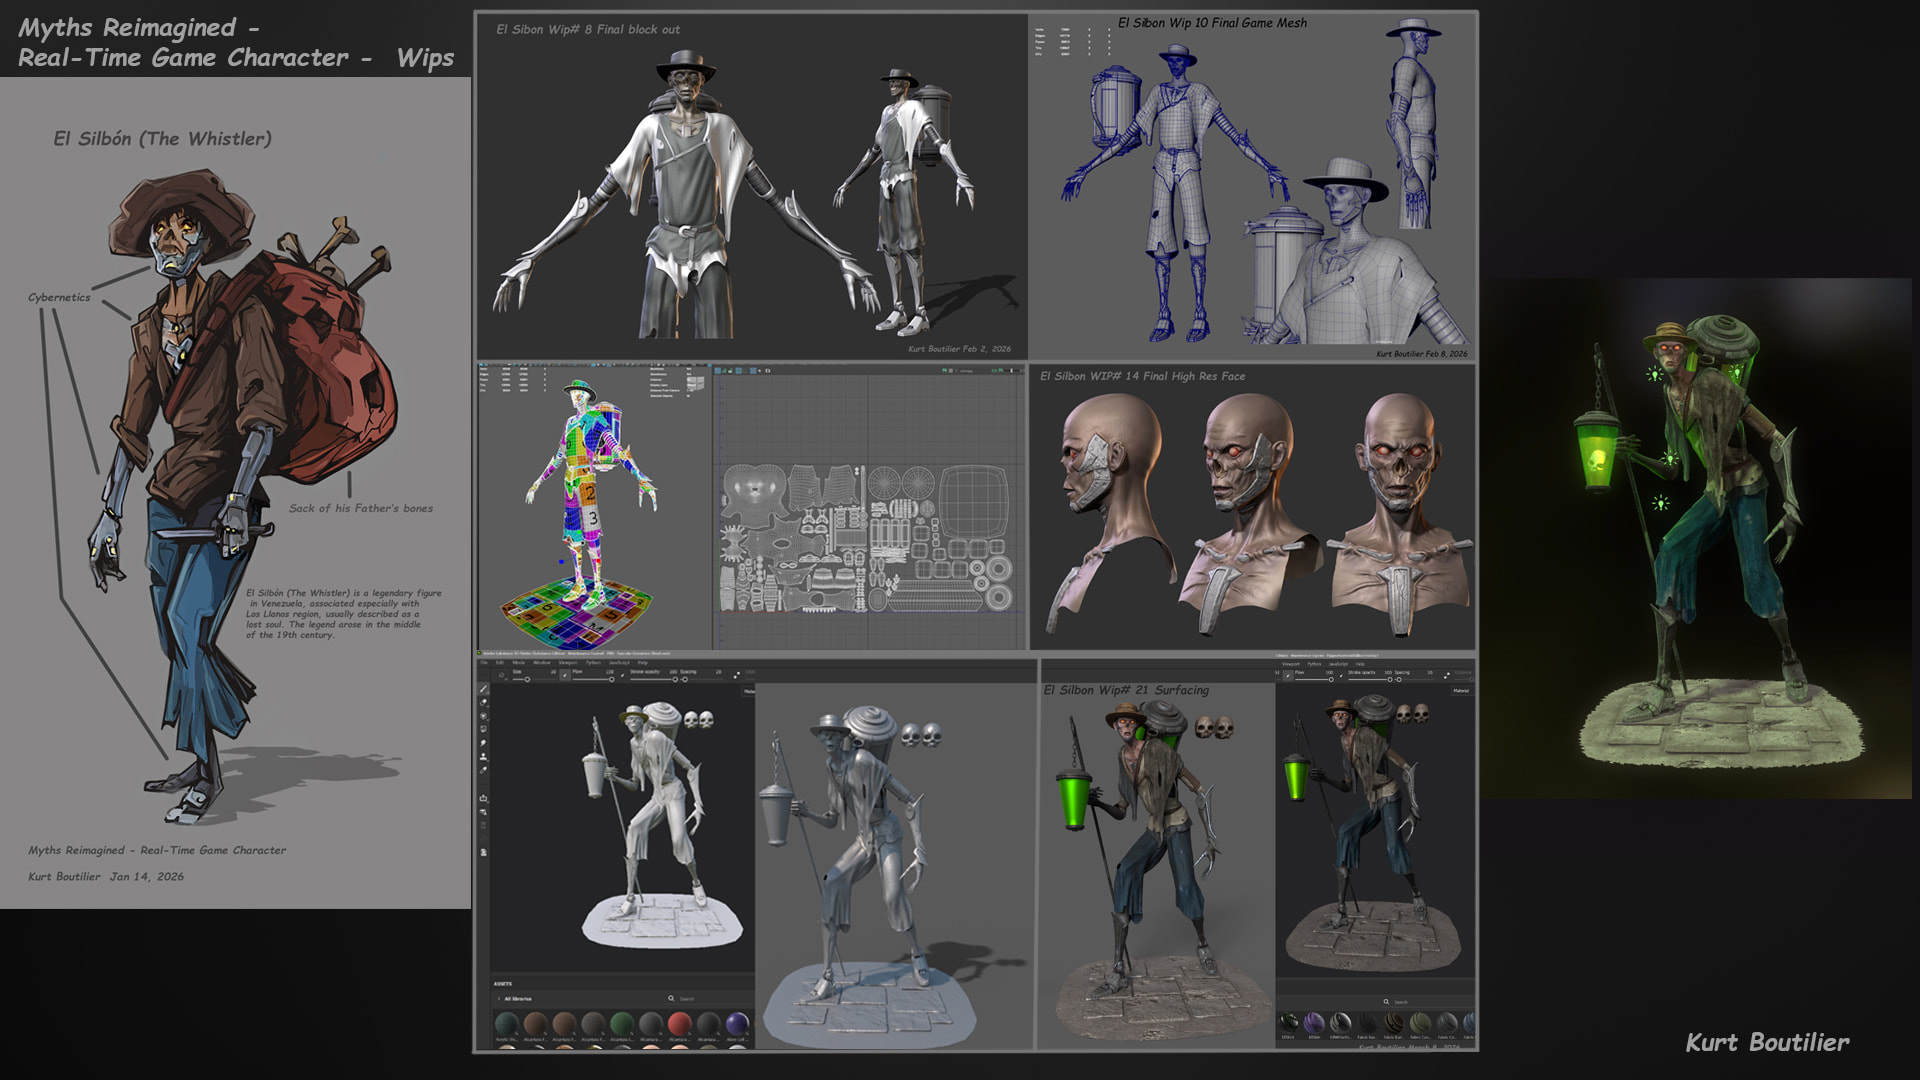Open the Mode menu in left editor

pos(518,662)
